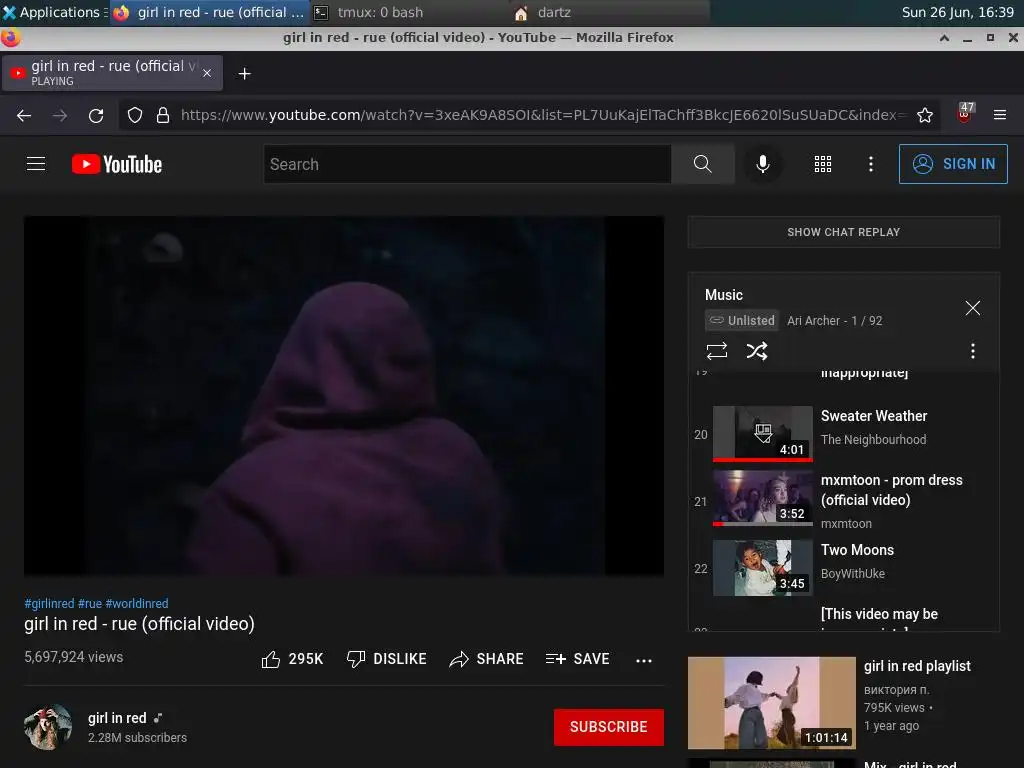Image resolution: width=1024 pixels, height=768 pixels.
Task: Open YouTube settings three-dot menu
Action: (x=871, y=164)
